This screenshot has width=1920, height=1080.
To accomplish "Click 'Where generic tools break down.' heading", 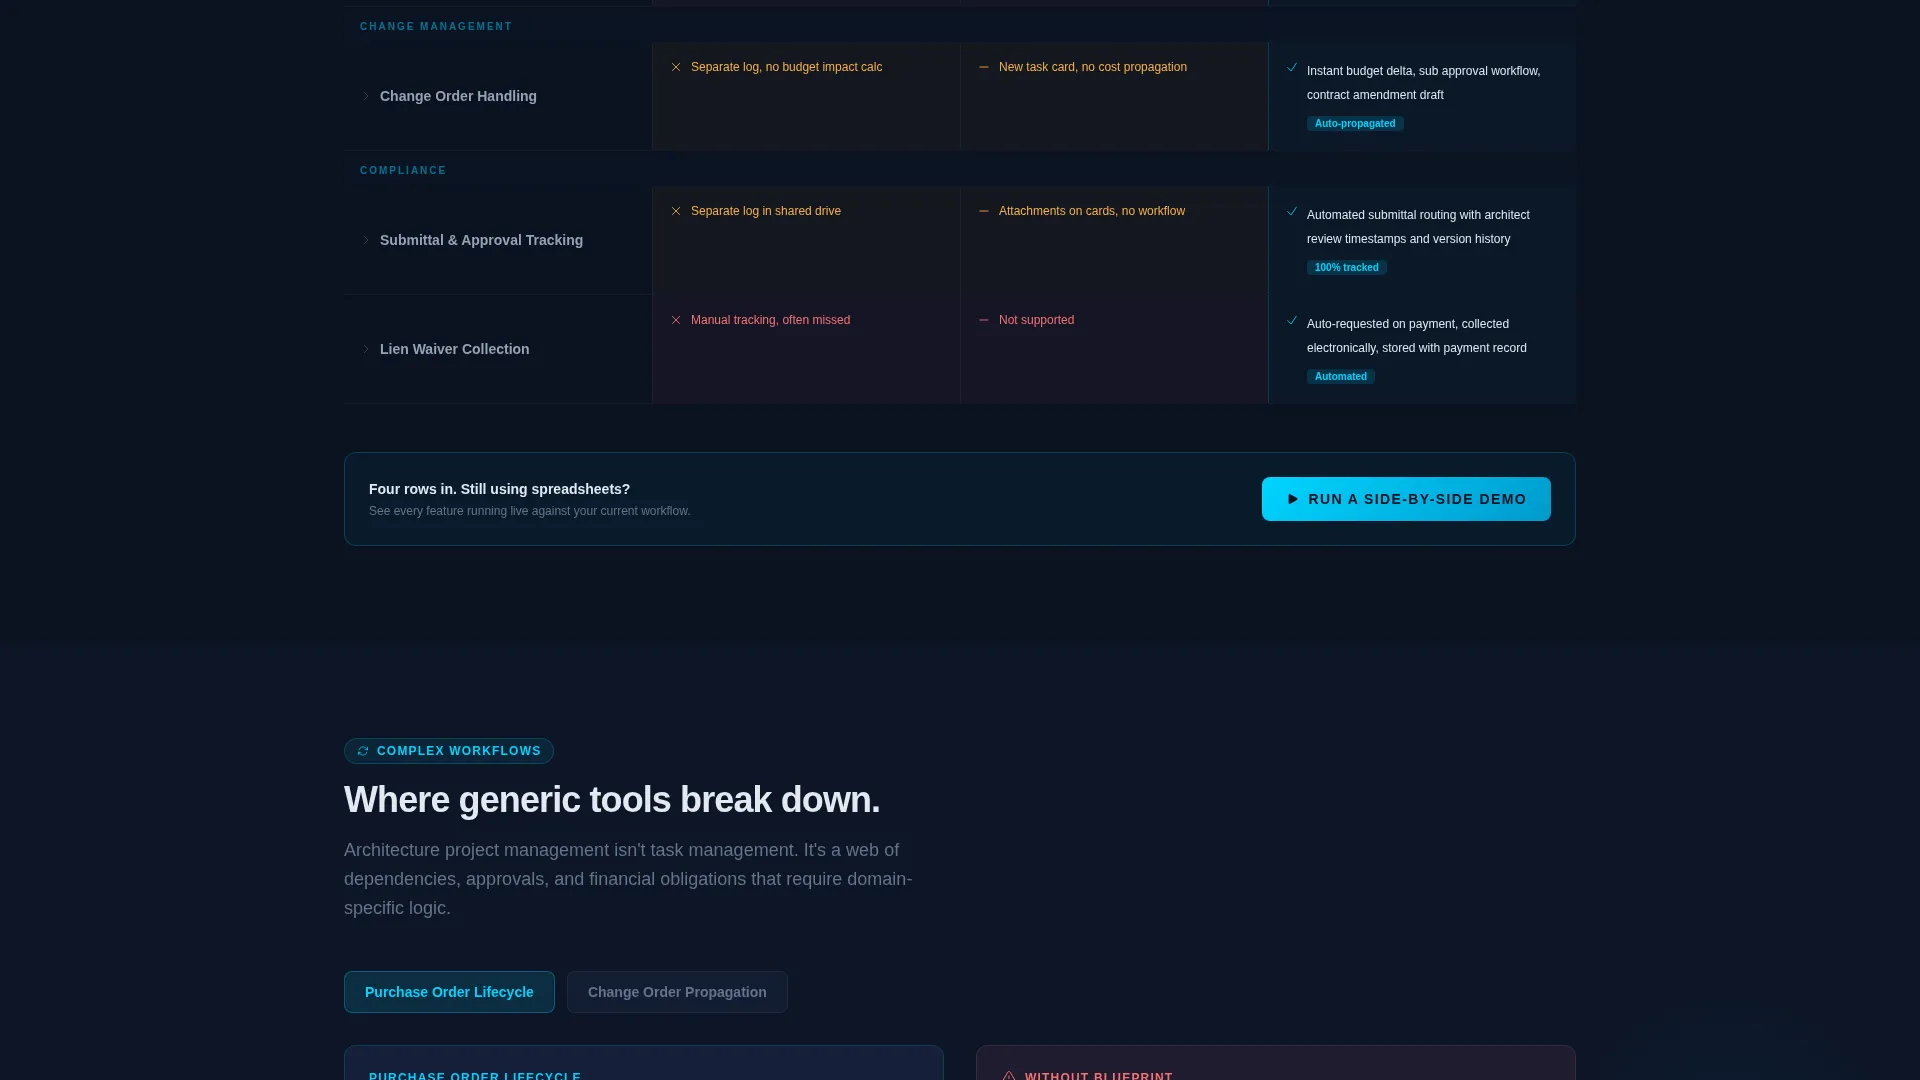I will (x=612, y=800).
